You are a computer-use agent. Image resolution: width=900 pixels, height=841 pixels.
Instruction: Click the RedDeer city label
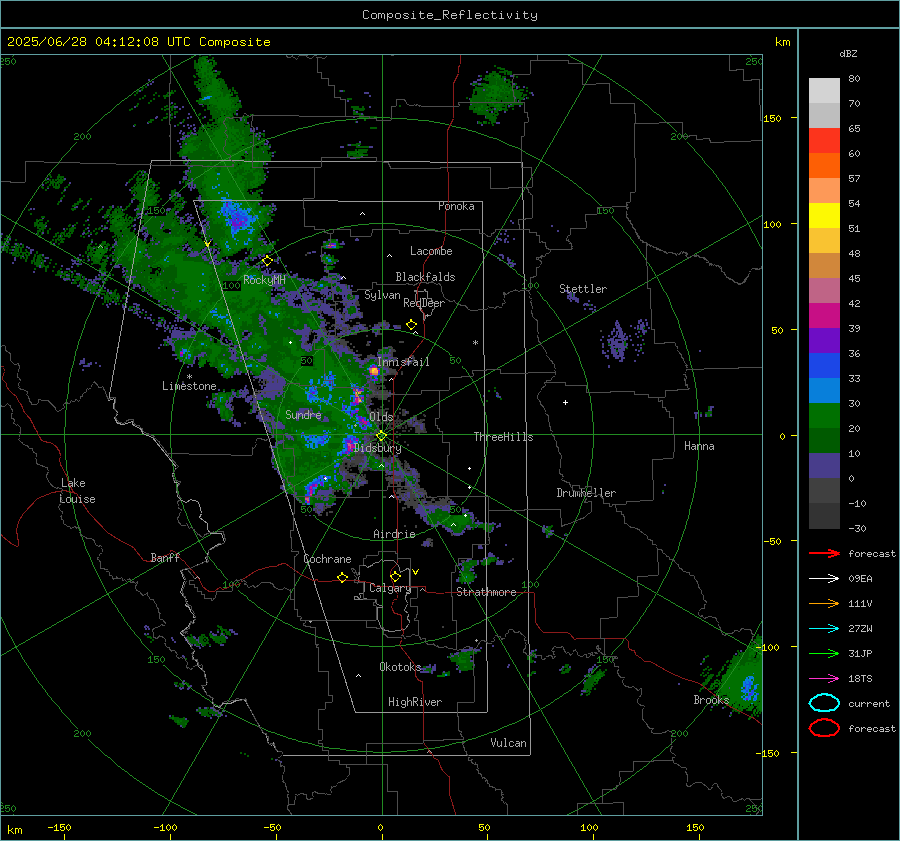click(424, 303)
